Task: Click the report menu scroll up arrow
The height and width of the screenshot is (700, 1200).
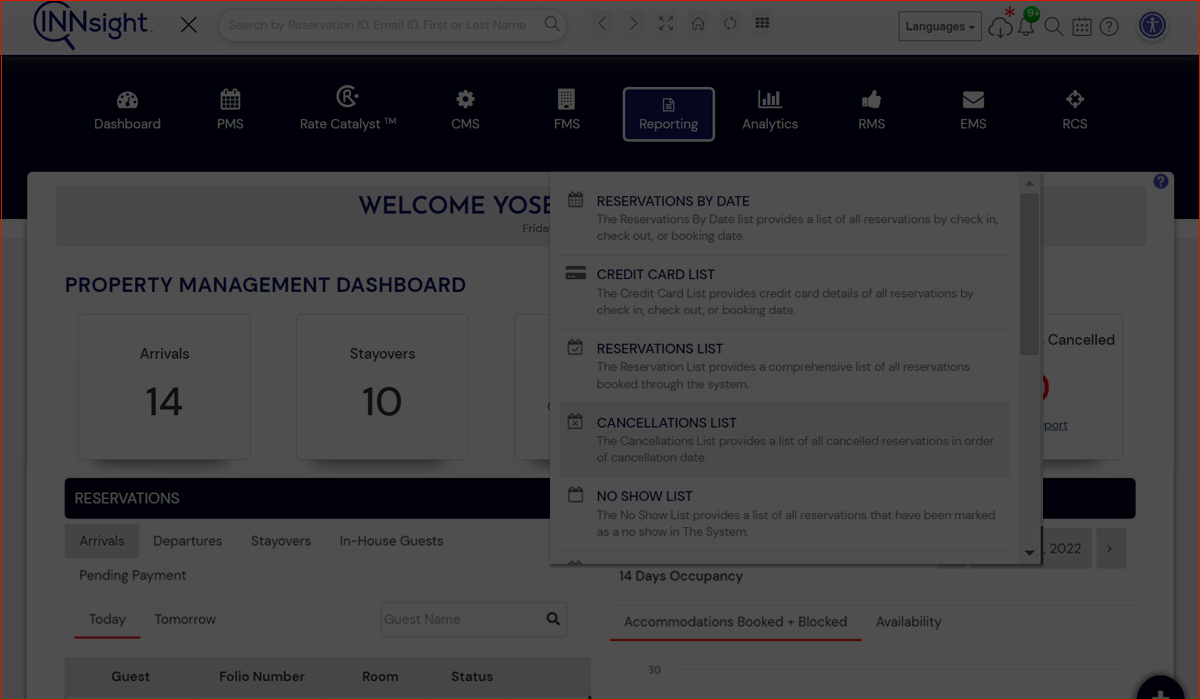Action: (1029, 183)
